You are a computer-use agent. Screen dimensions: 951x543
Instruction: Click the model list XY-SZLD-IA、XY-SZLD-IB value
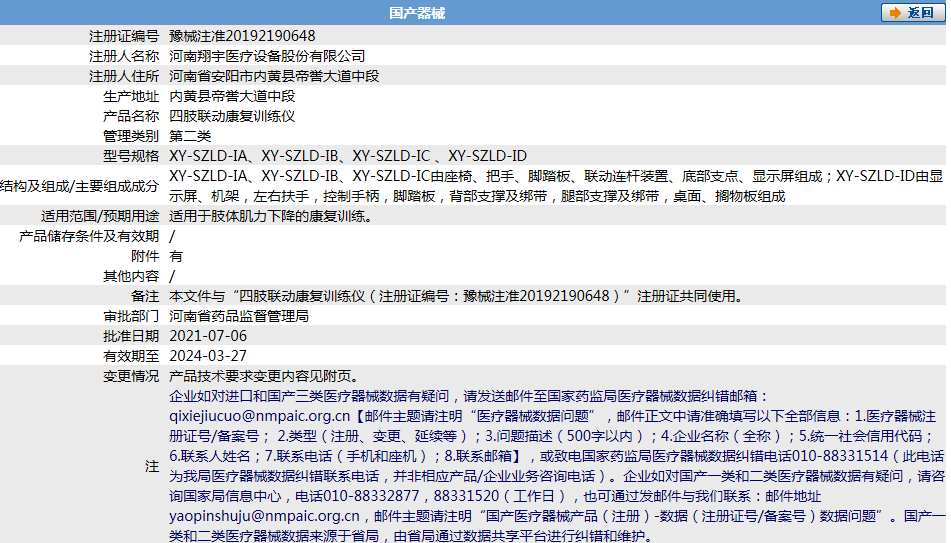click(348, 156)
